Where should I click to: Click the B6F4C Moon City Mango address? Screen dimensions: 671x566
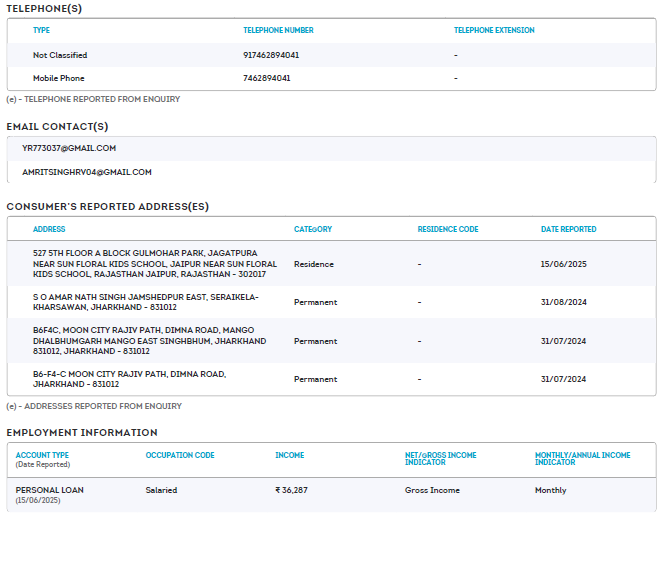point(149,341)
